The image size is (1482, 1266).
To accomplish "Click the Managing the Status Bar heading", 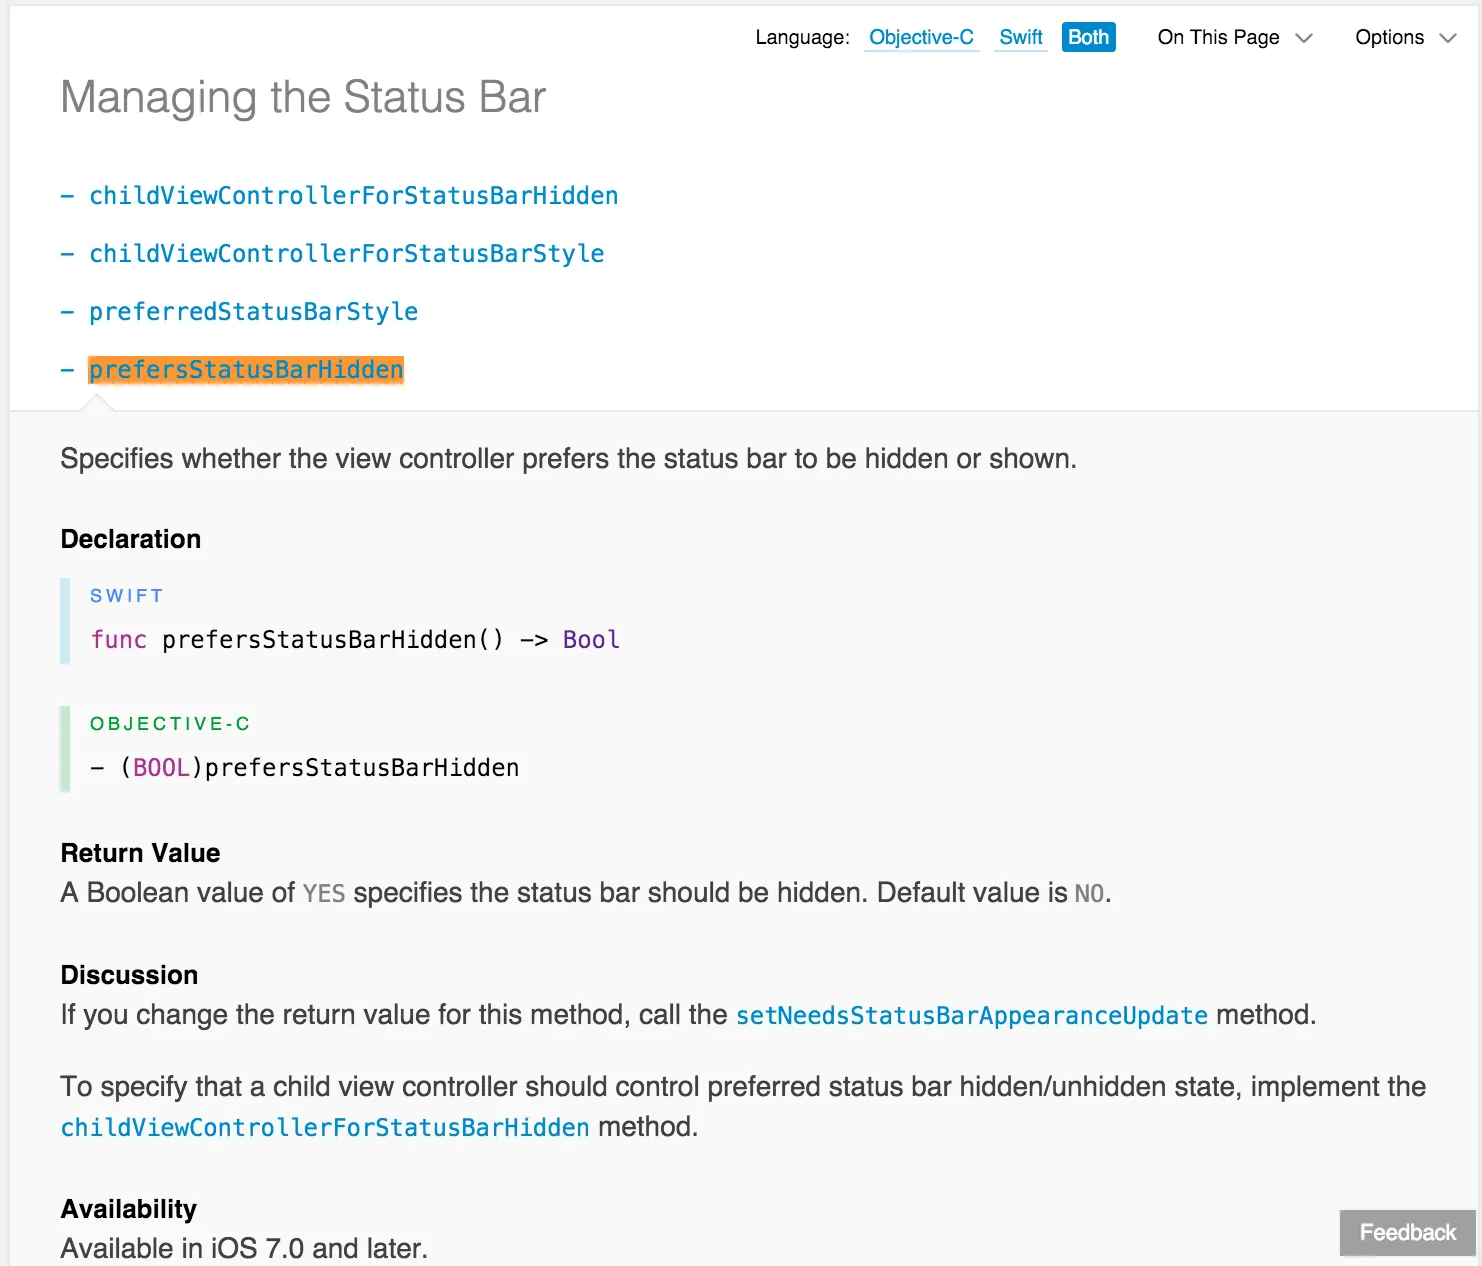I will pos(303,98).
